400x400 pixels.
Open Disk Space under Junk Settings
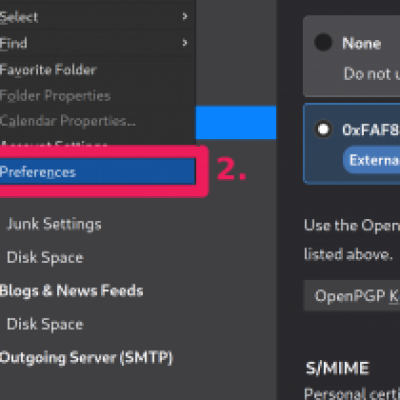click(45, 258)
